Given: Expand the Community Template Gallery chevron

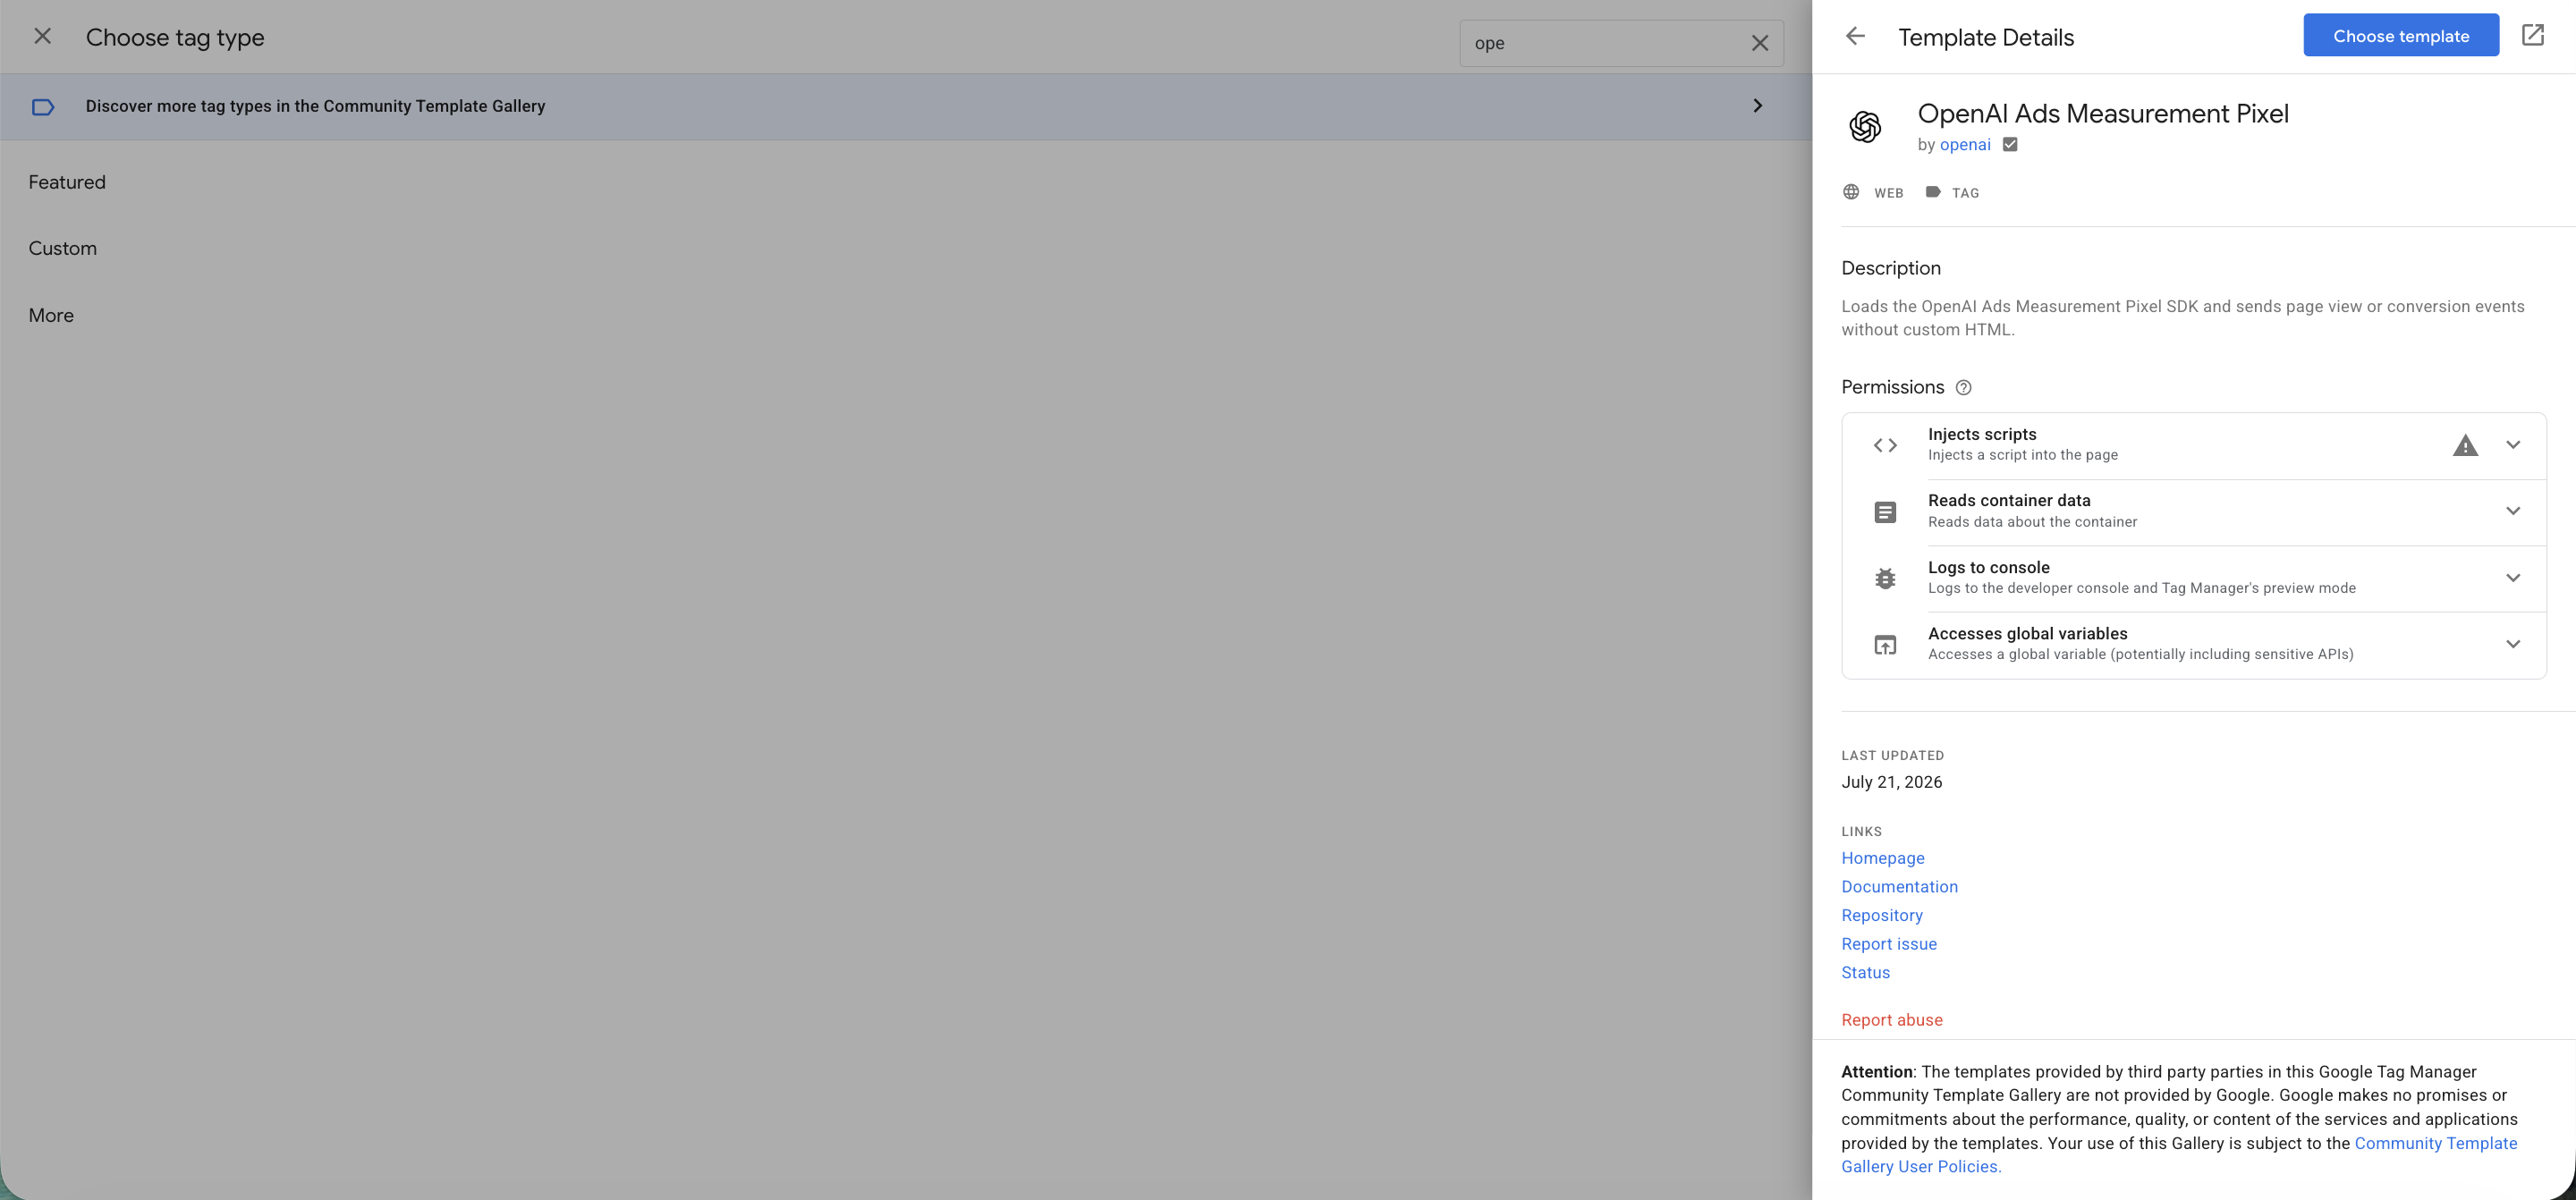Looking at the screenshot, I should tap(1757, 106).
